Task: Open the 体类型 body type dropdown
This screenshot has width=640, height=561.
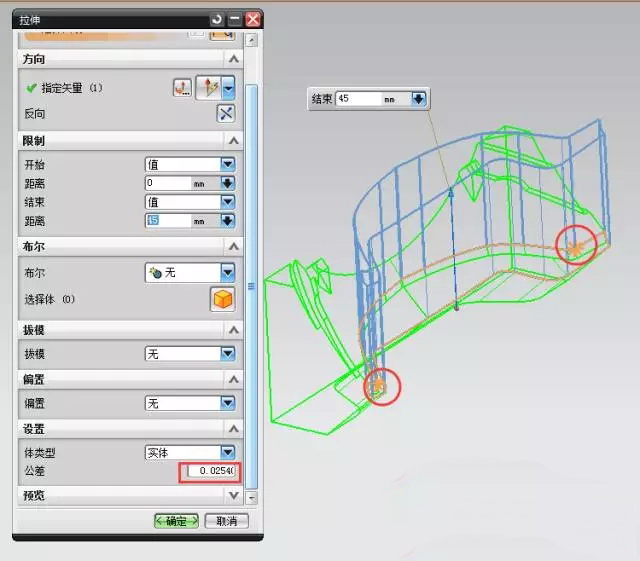Action: 227,452
